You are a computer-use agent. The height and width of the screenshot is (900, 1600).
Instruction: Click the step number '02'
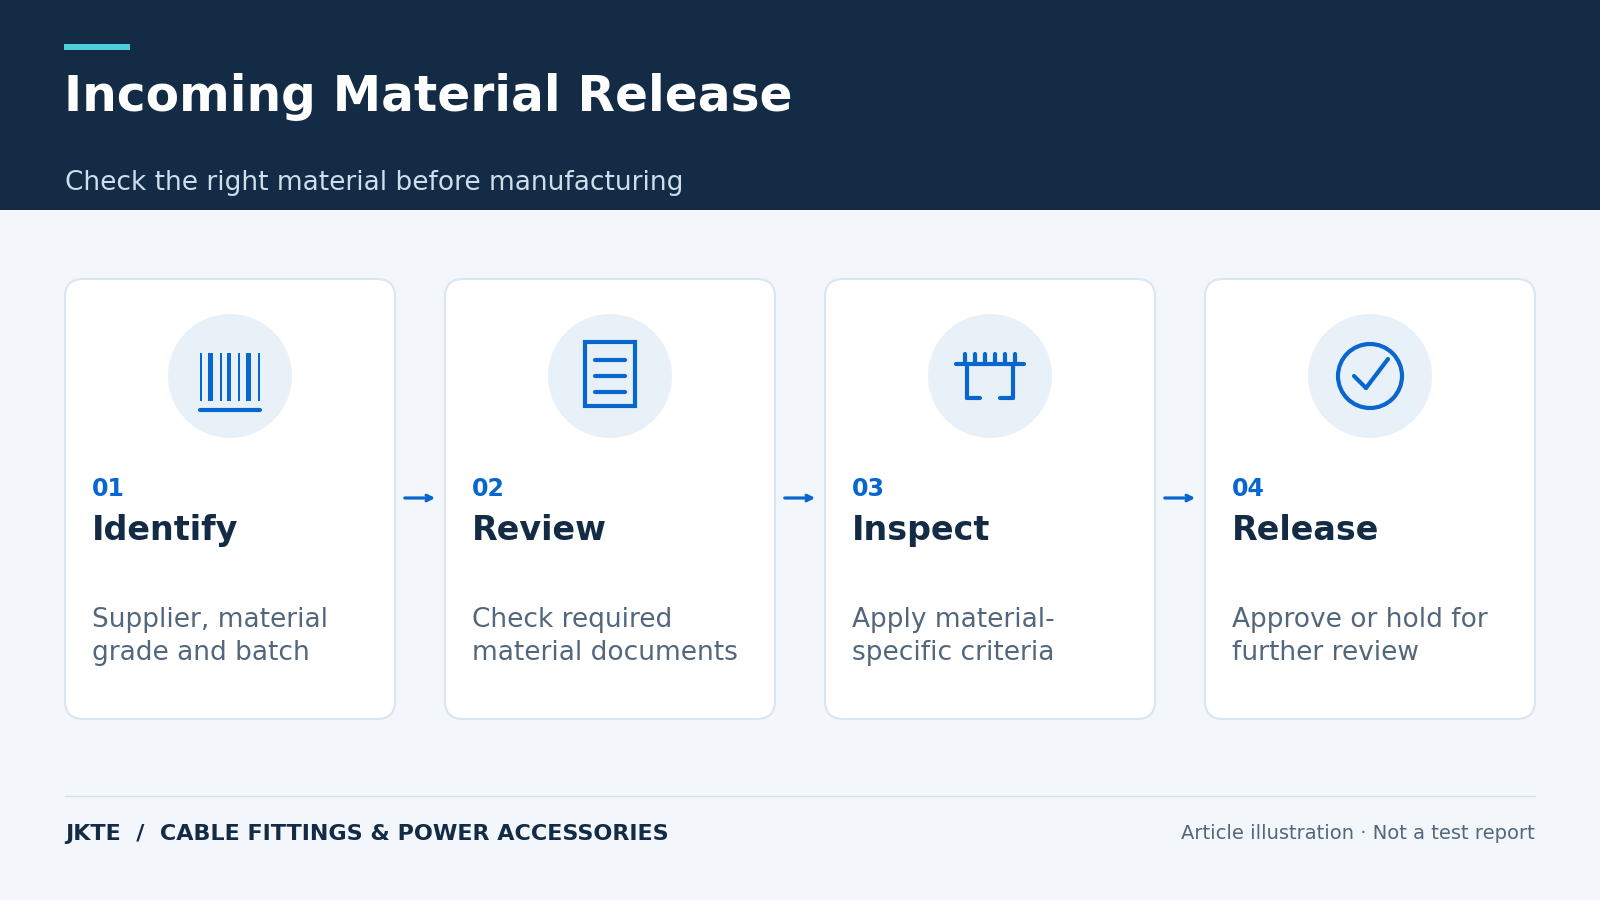coord(488,489)
